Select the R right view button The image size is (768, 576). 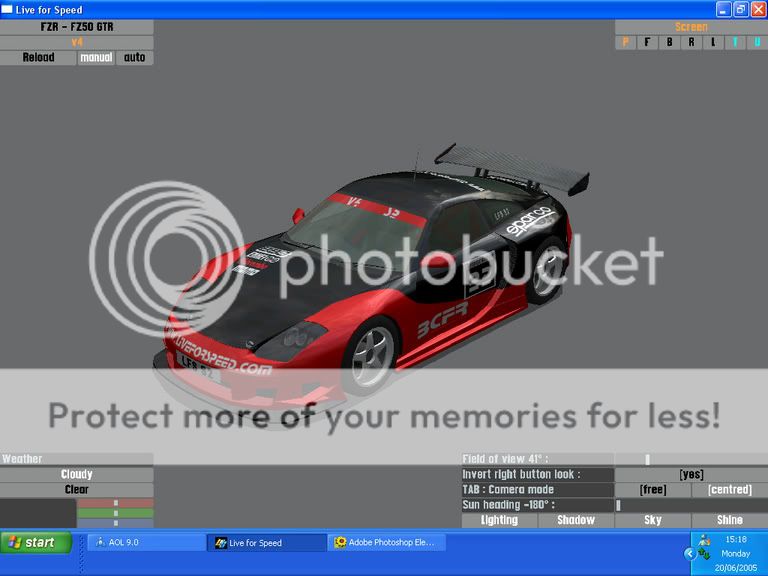(691, 42)
